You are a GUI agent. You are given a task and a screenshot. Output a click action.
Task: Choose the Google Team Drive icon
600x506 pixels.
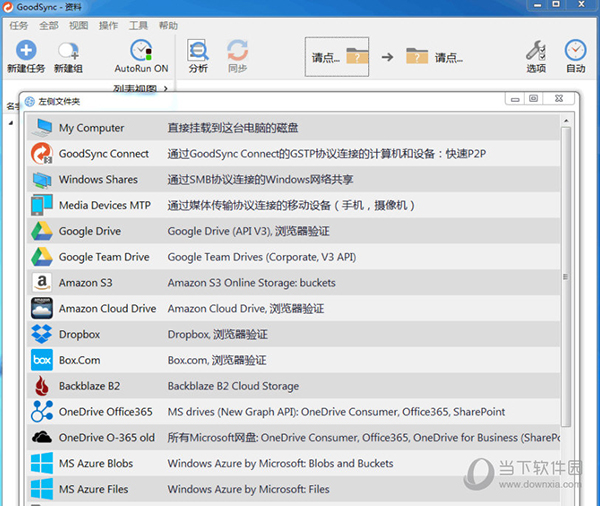click(42, 257)
